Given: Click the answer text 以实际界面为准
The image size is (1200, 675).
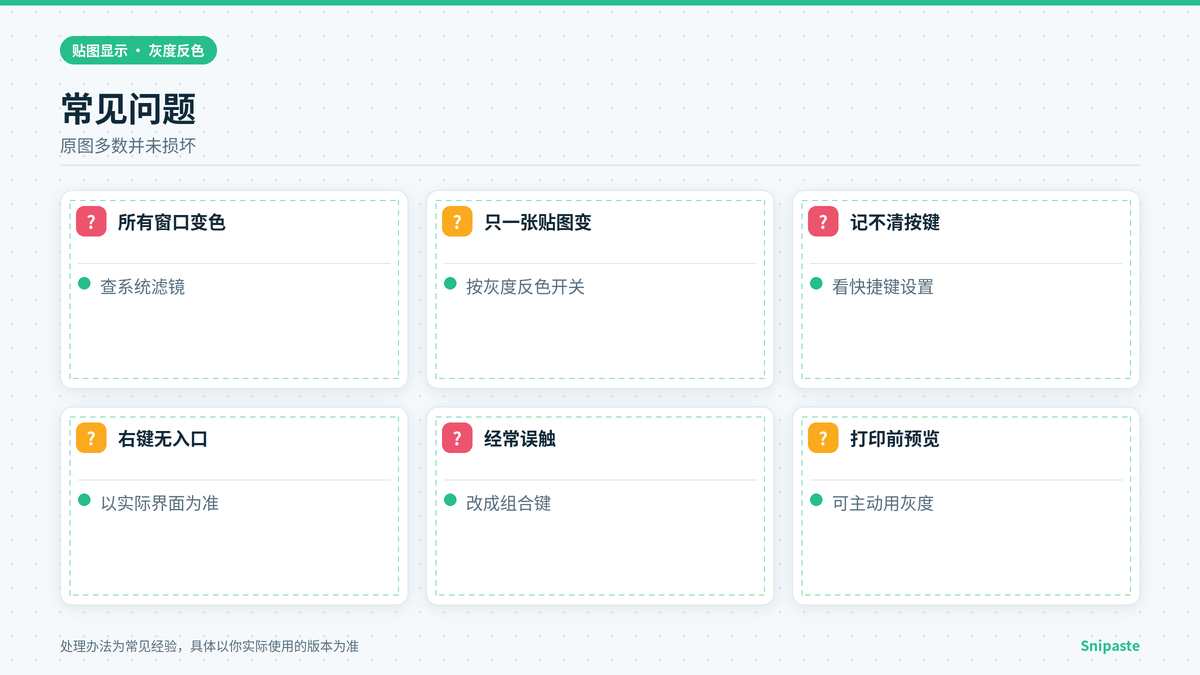Looking at the screenshot, I should coord(159,503).
